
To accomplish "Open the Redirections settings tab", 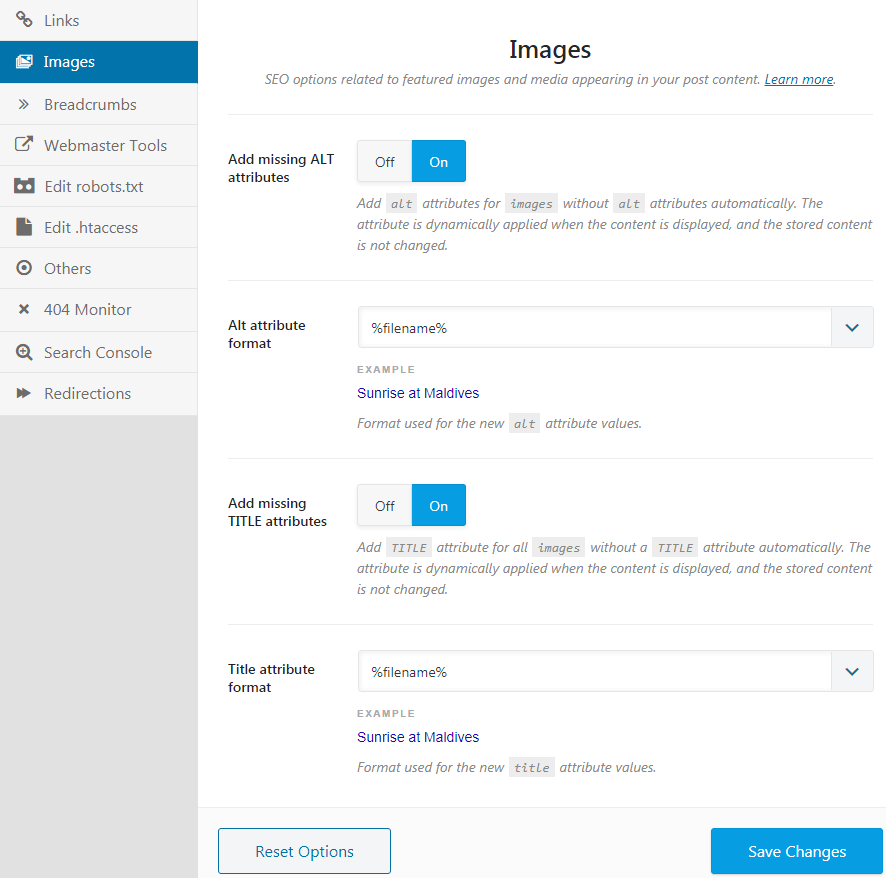I will click(x=87, y=394).
